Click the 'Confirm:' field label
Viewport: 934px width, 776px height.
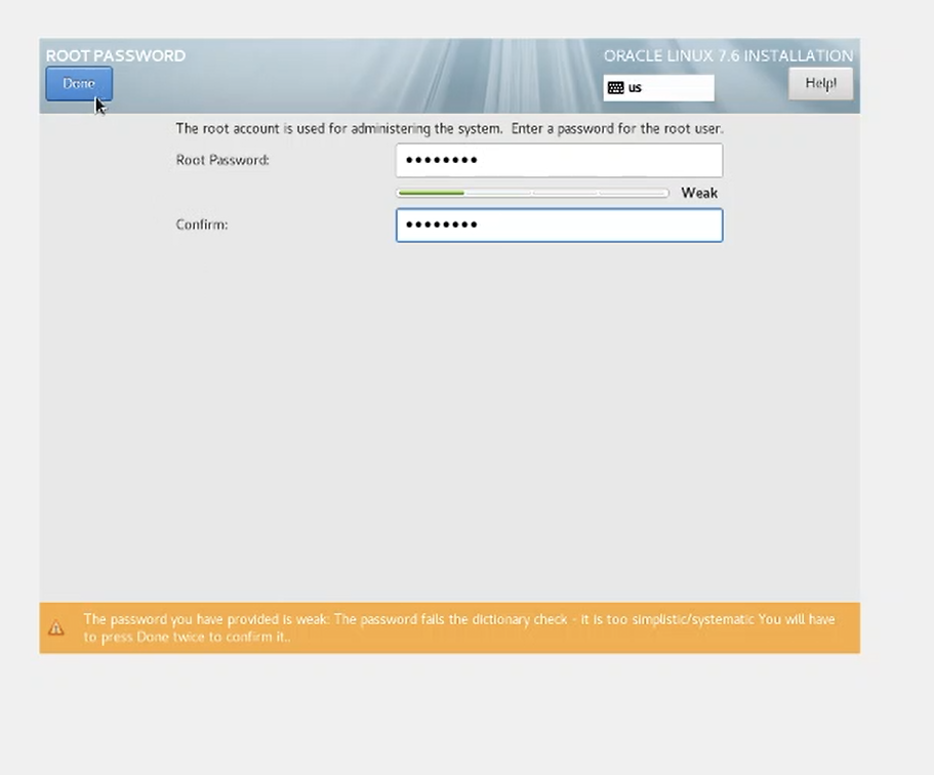tap(202, 225)
